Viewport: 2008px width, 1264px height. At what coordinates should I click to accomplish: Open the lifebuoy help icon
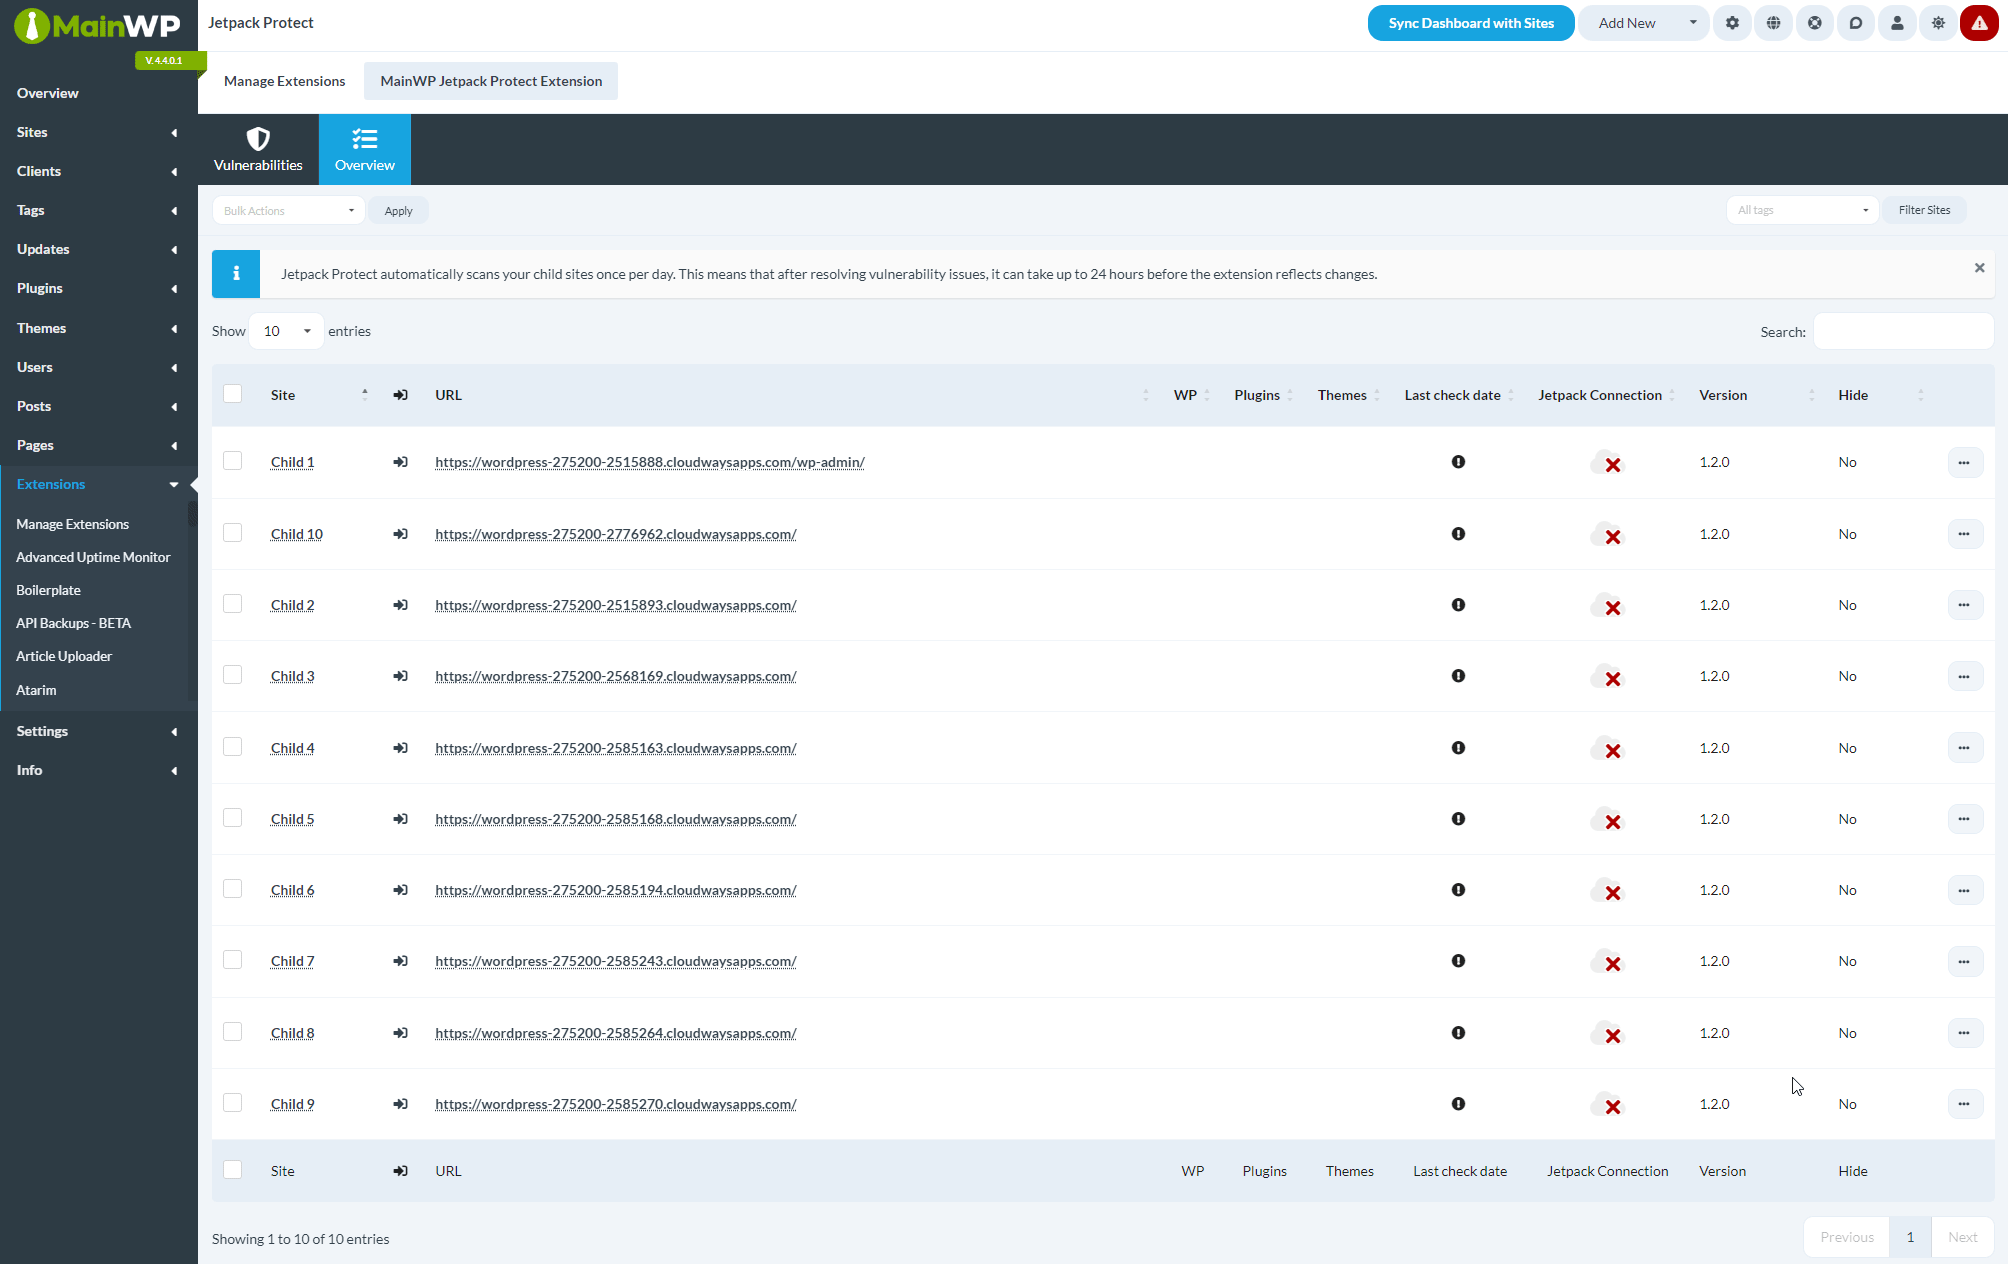tap(1815, 22)
